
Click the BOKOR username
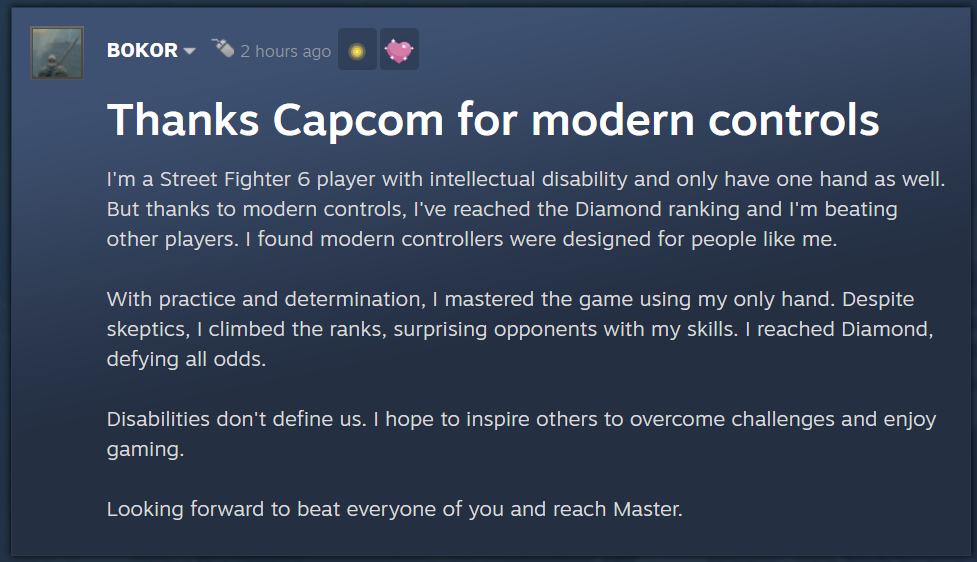tap(142, 50)
